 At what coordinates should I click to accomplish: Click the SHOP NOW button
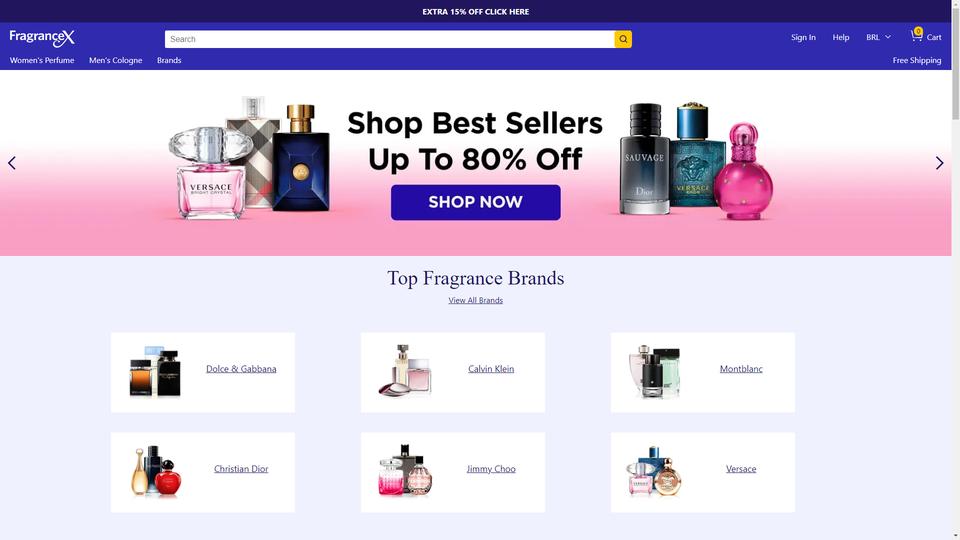(476, 203)
